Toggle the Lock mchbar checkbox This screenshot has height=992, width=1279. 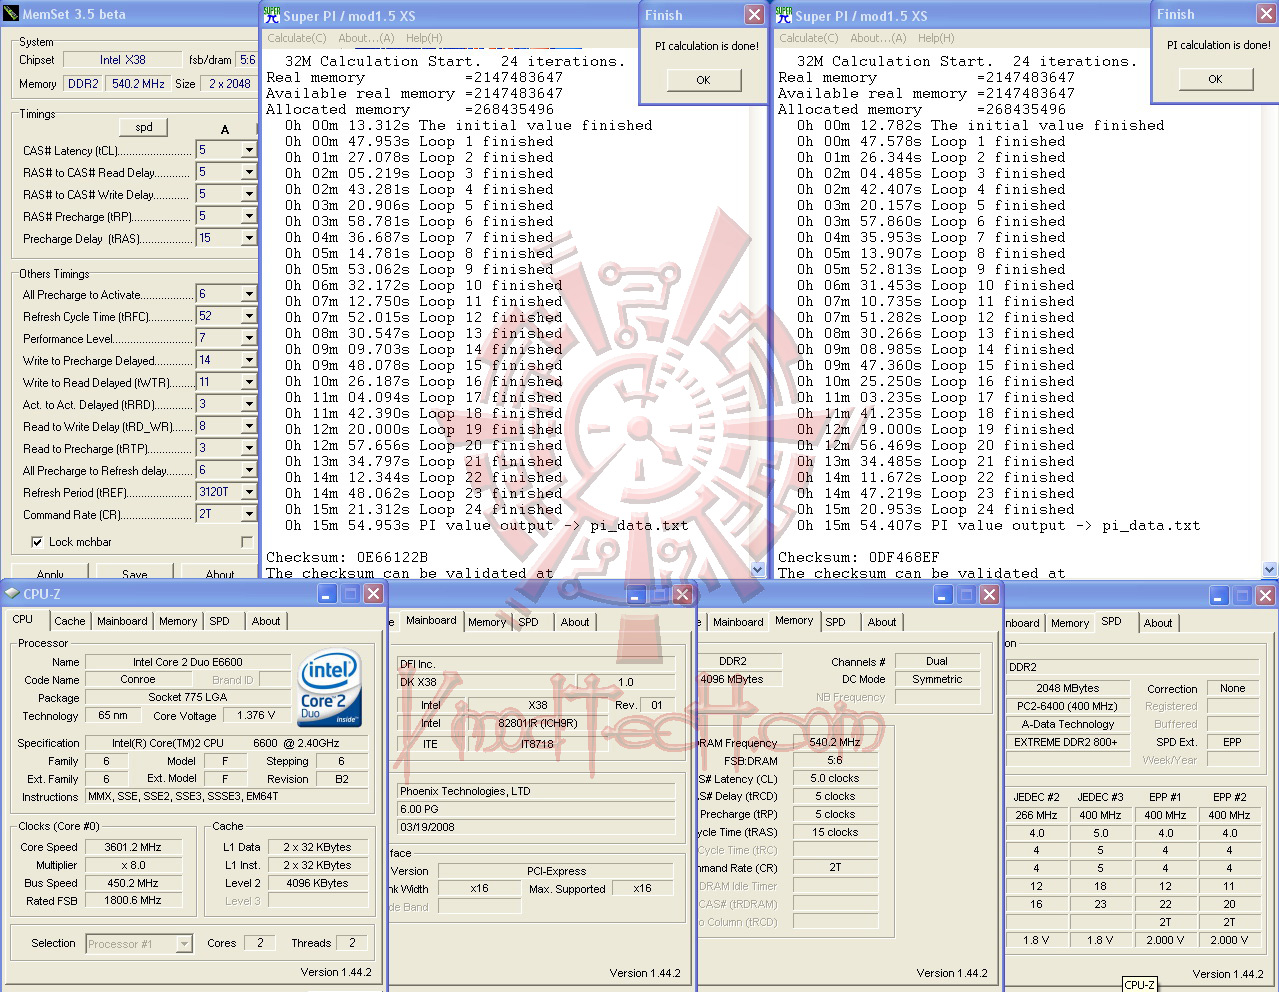(37, 542)
